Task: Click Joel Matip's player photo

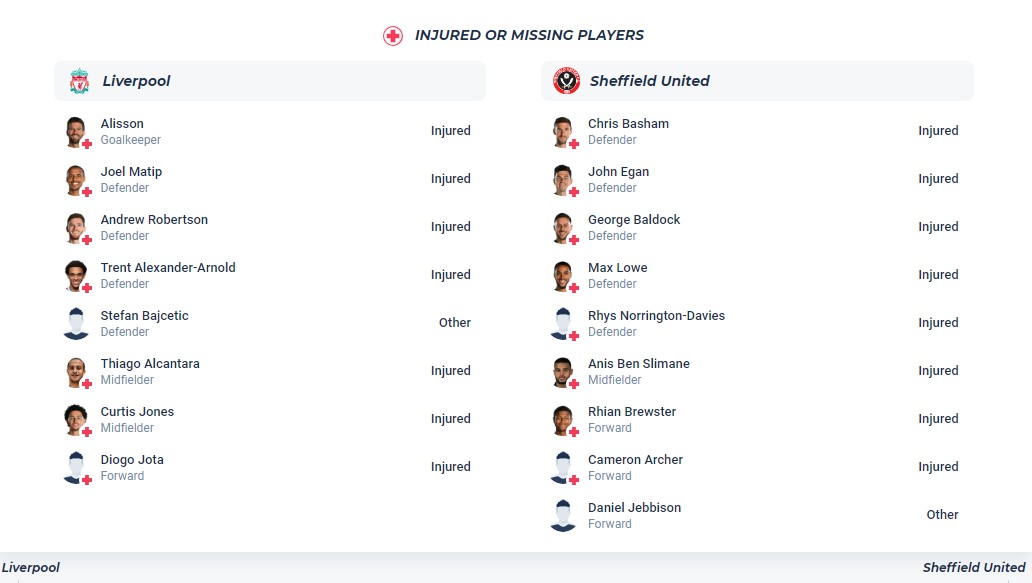Action: 76,179
